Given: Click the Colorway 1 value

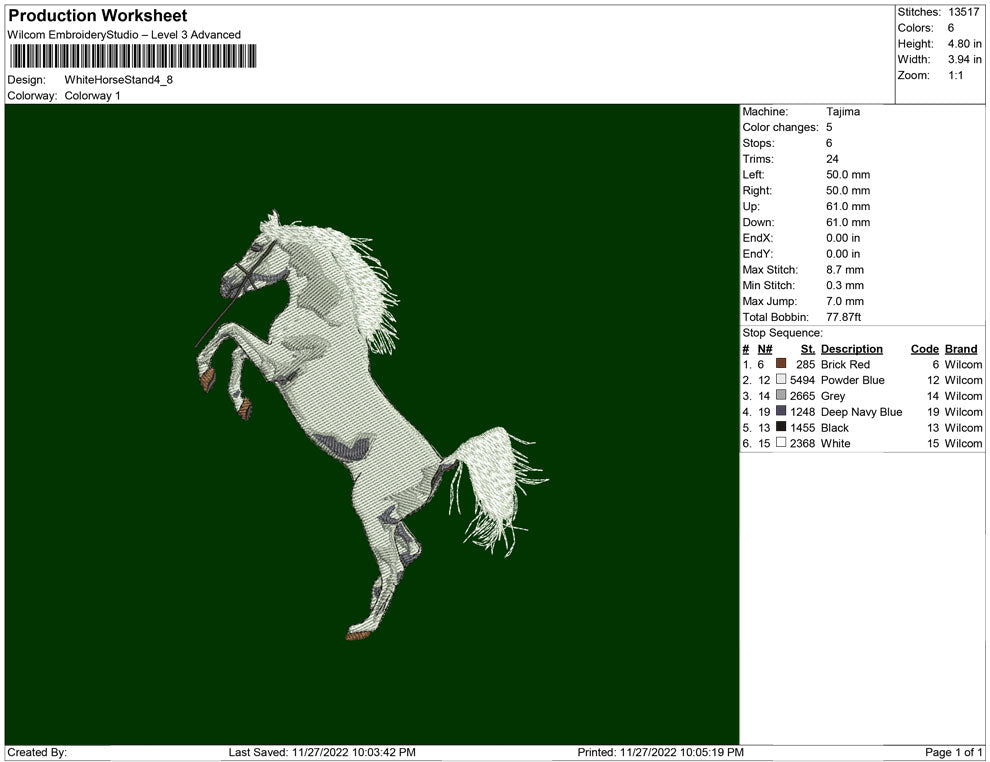Looking at the screenshot, I should [x=92, y=96].
